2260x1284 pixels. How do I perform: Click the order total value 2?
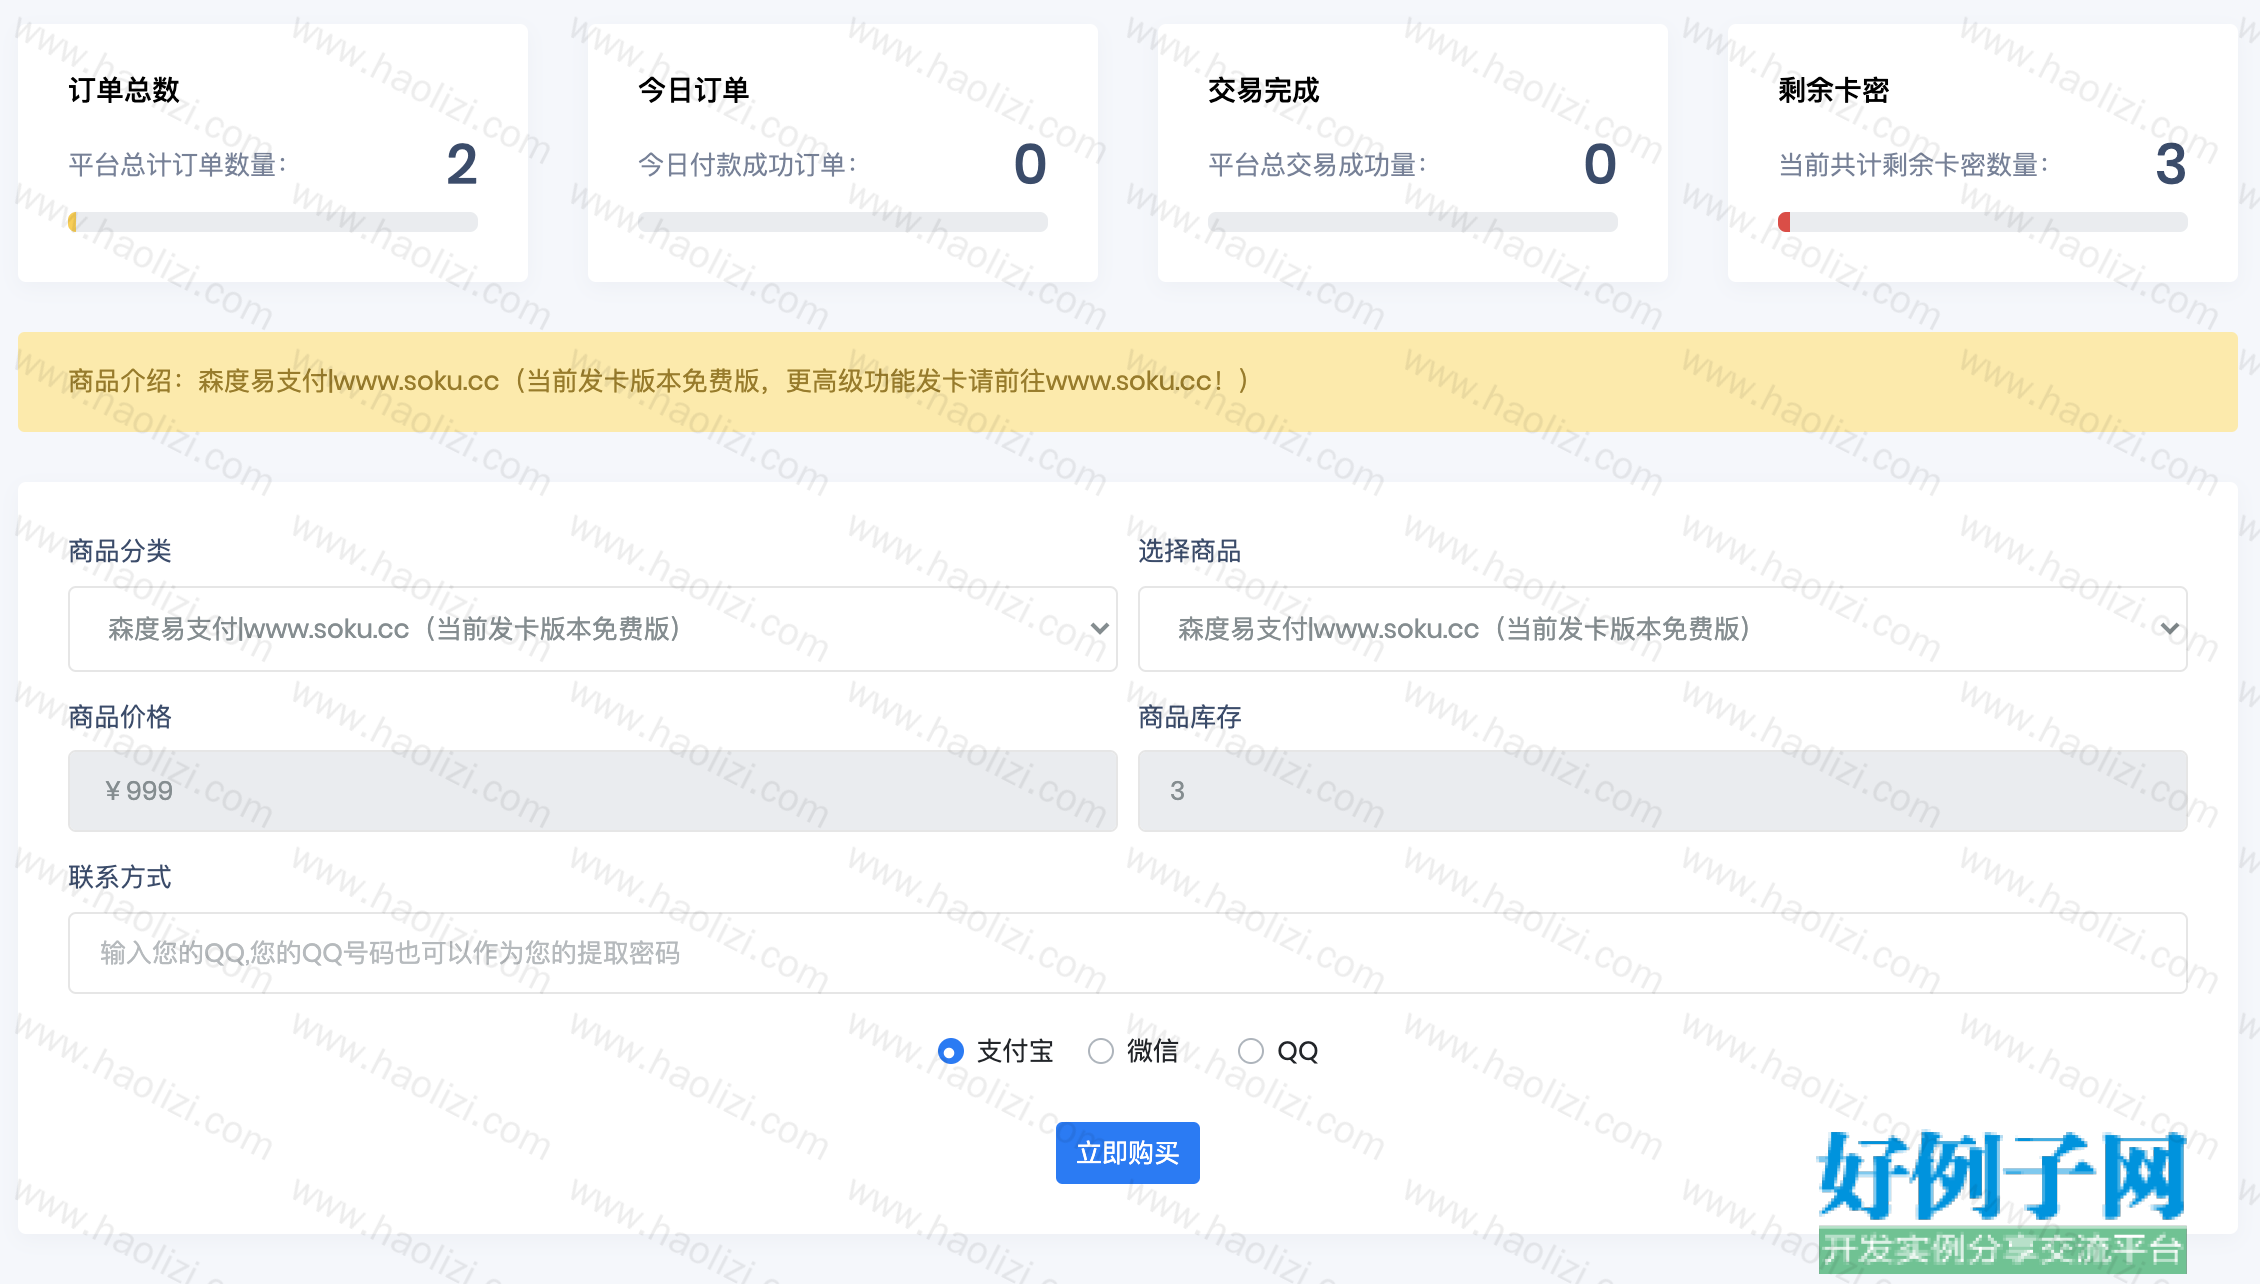pos(462,164)
